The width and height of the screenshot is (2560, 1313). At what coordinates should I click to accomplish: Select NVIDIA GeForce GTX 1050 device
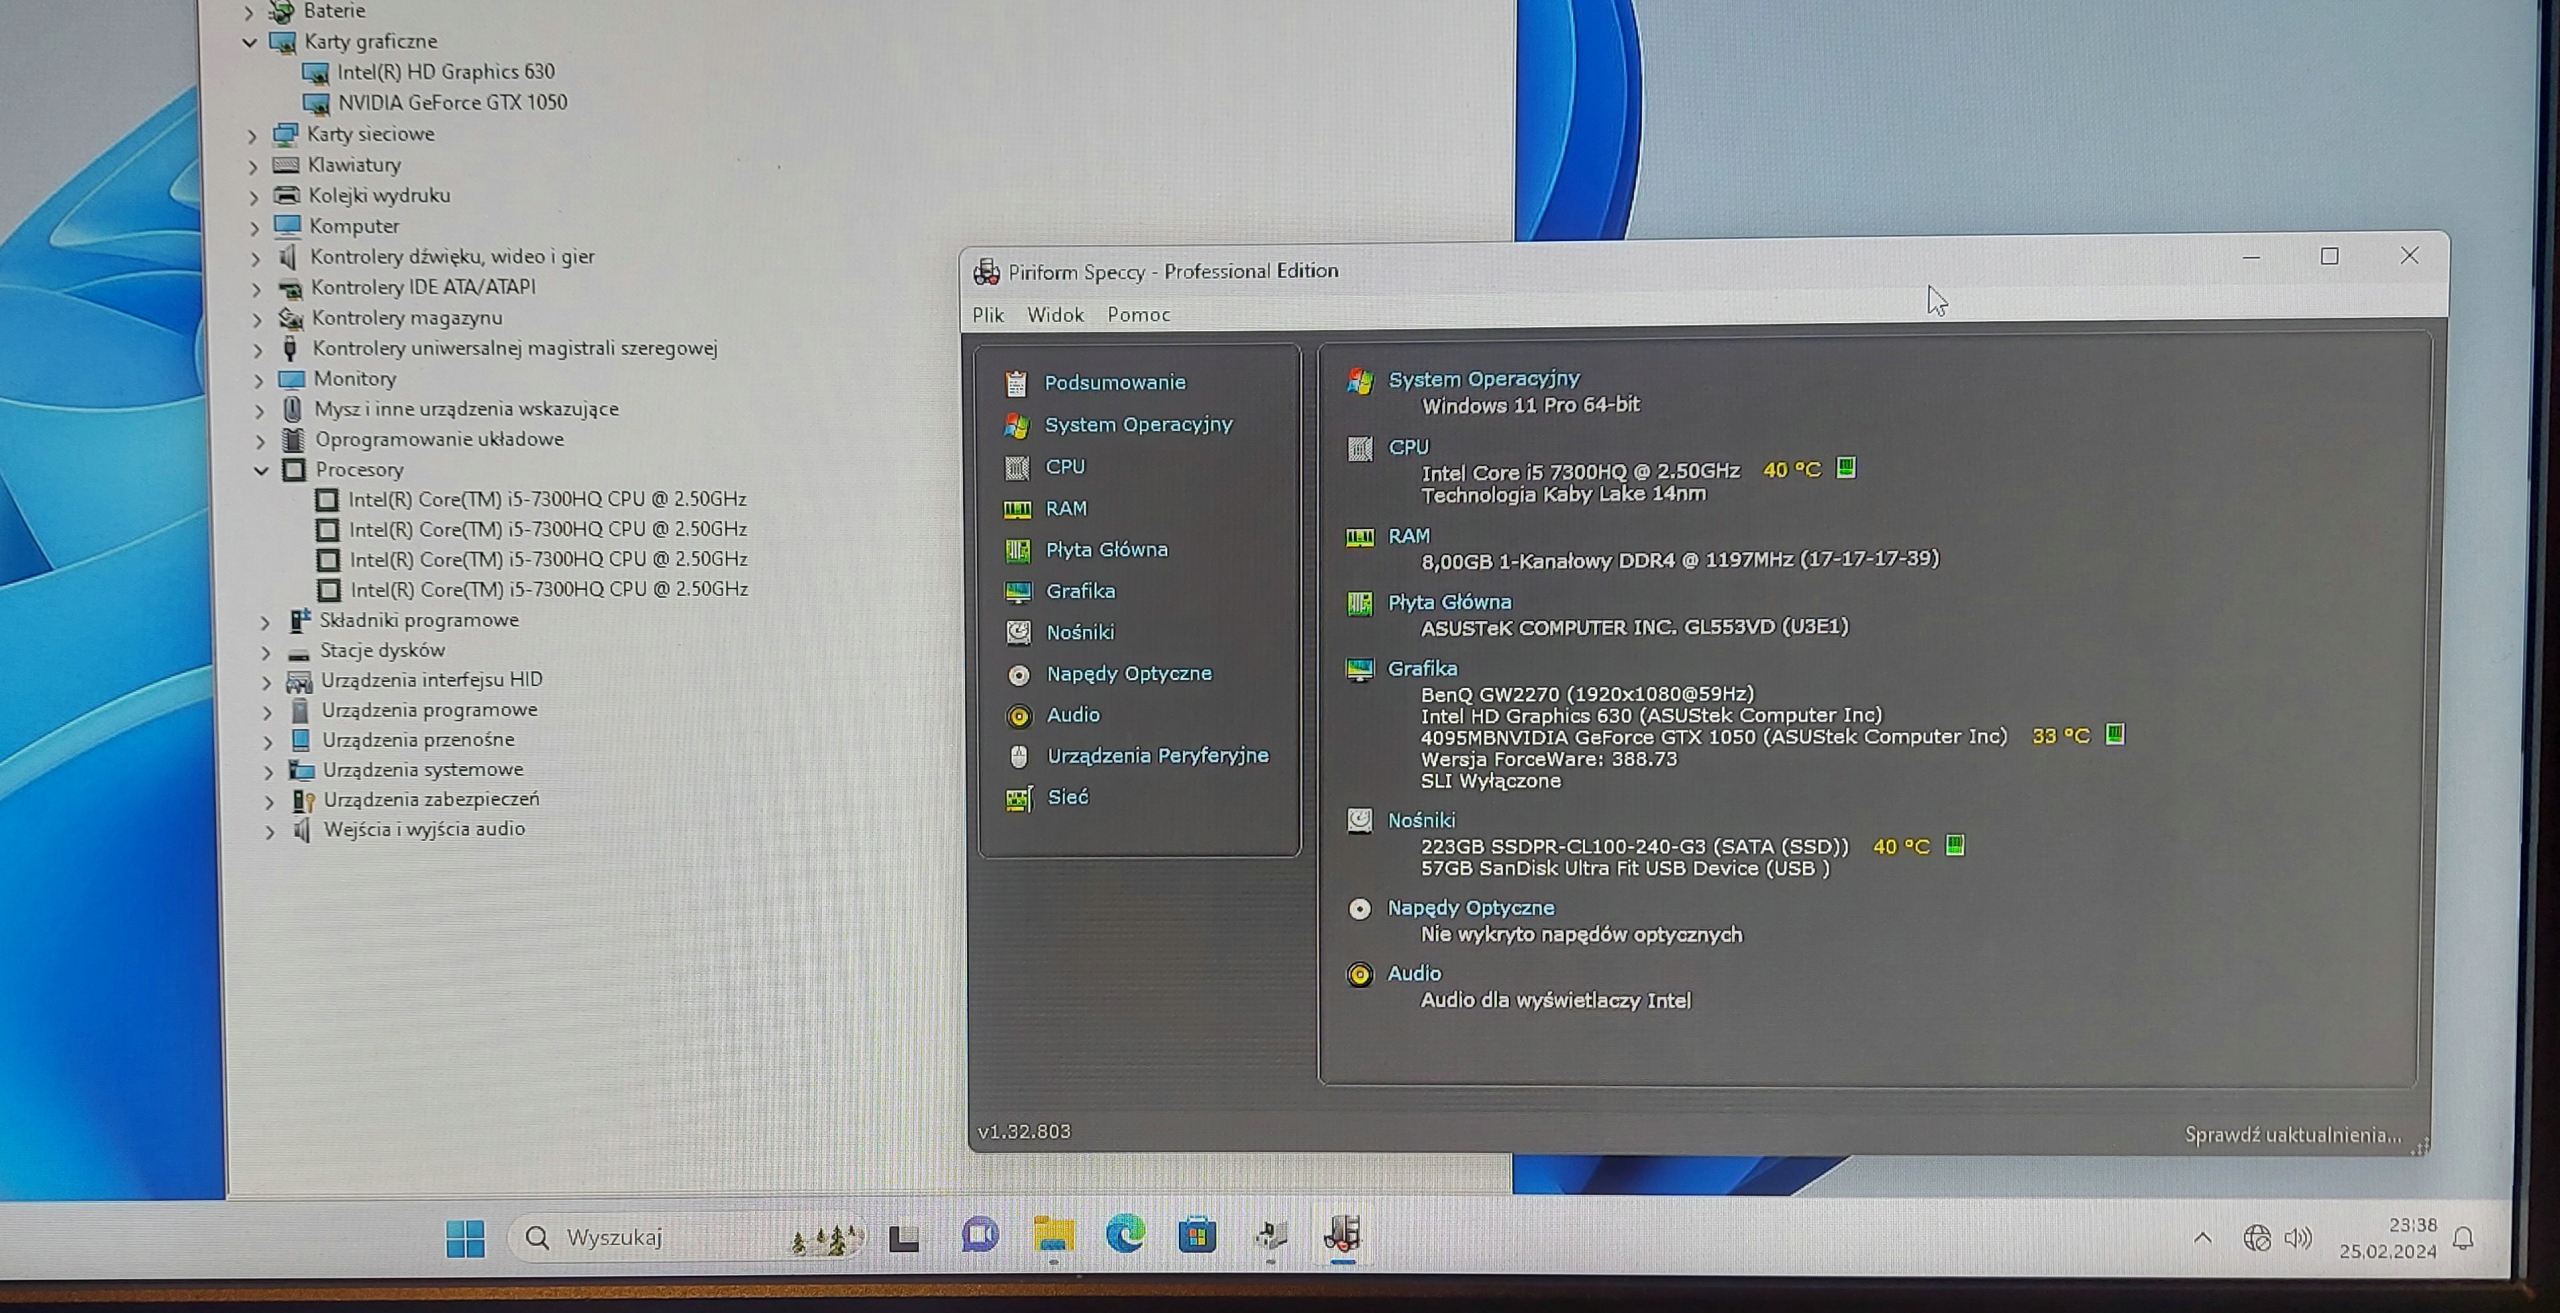coord(451,103)
